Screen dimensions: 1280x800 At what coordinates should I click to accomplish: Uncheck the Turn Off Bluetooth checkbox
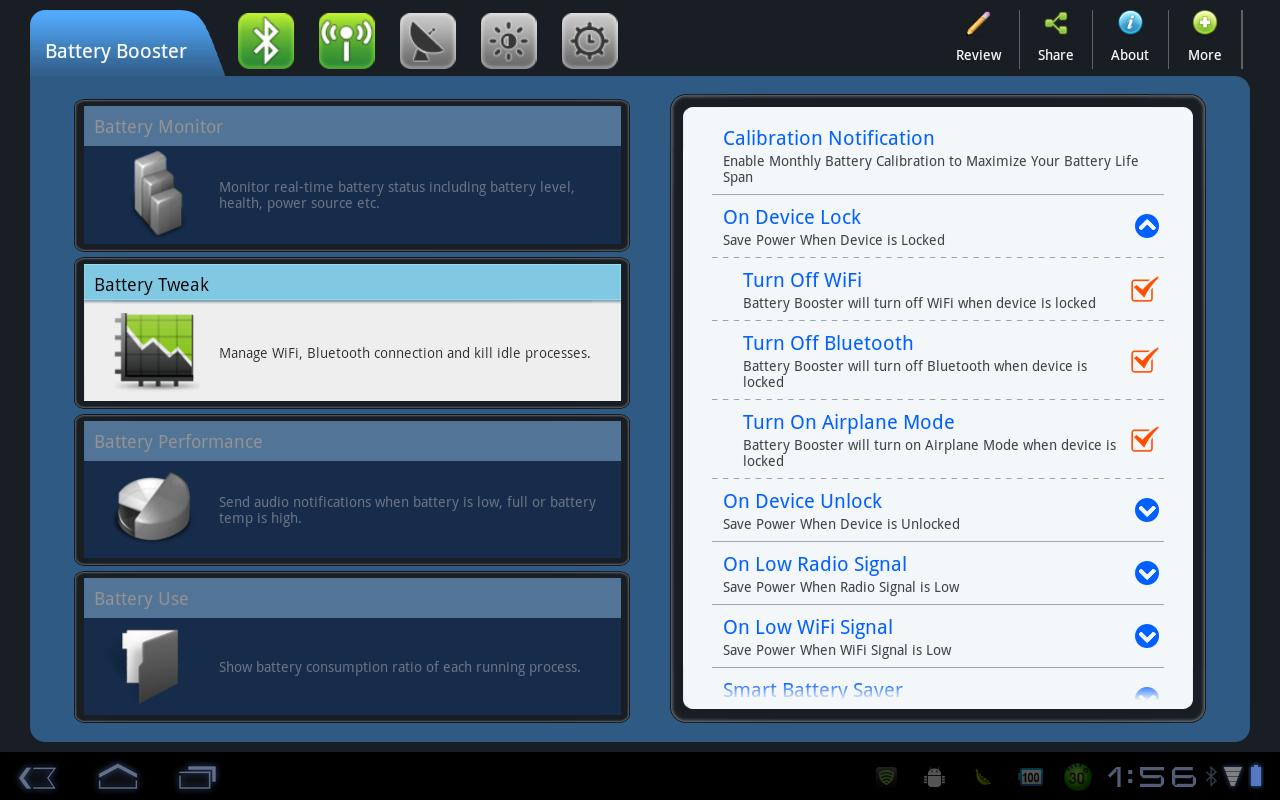(x=1144, y=360)
